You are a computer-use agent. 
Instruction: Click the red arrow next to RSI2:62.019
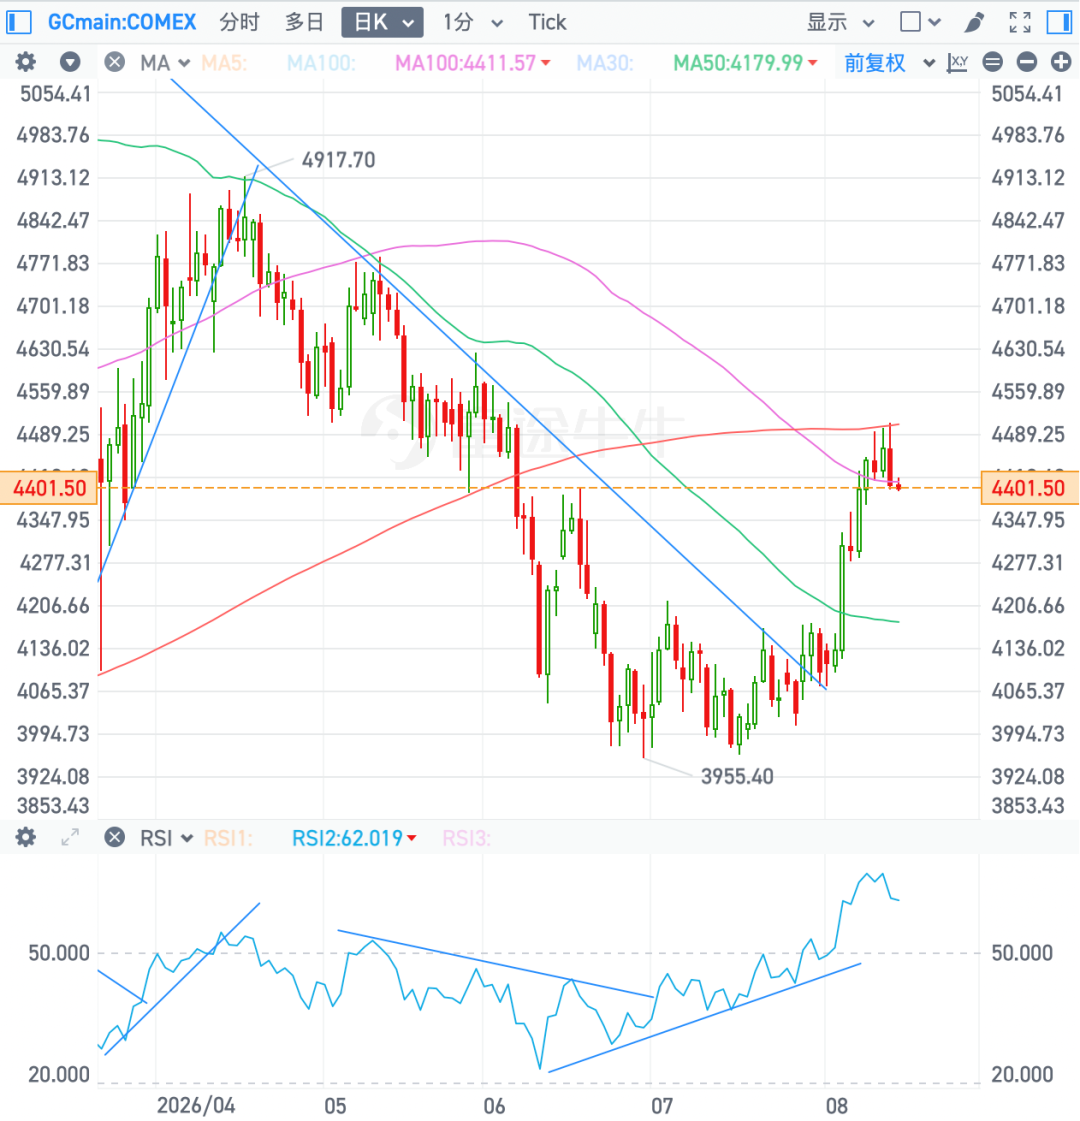412,838
